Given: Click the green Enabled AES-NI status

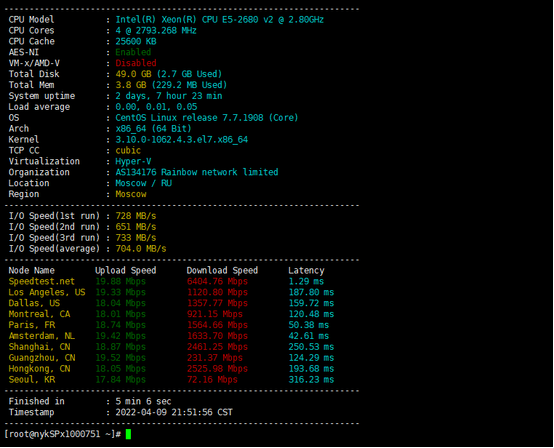Looking at the screenshot, I should click(x=133, y=52).
